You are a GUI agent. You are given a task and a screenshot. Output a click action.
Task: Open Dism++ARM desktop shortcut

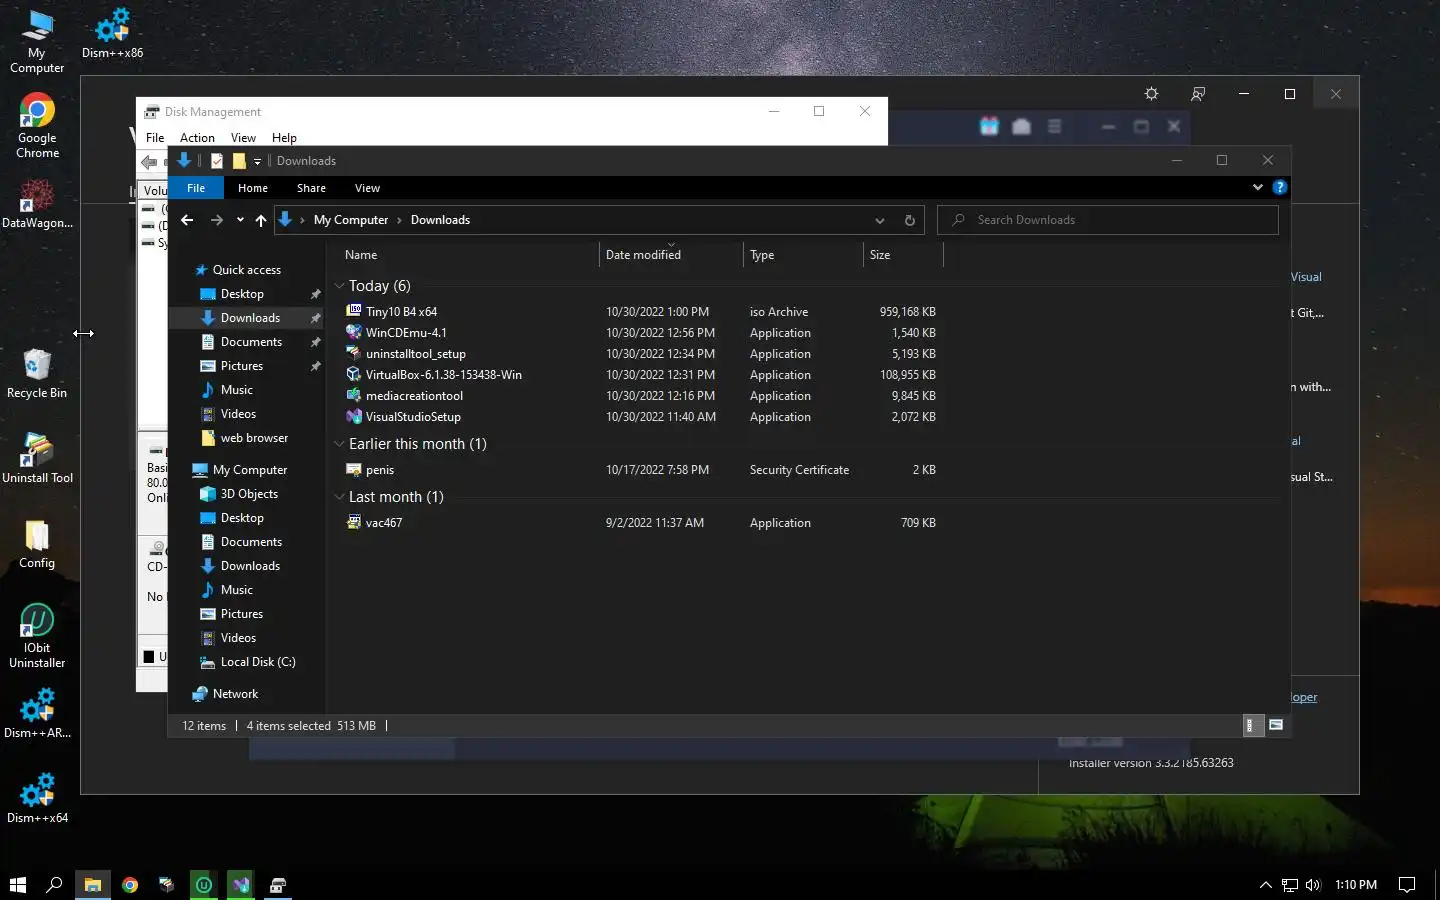[x=37, y=712]
